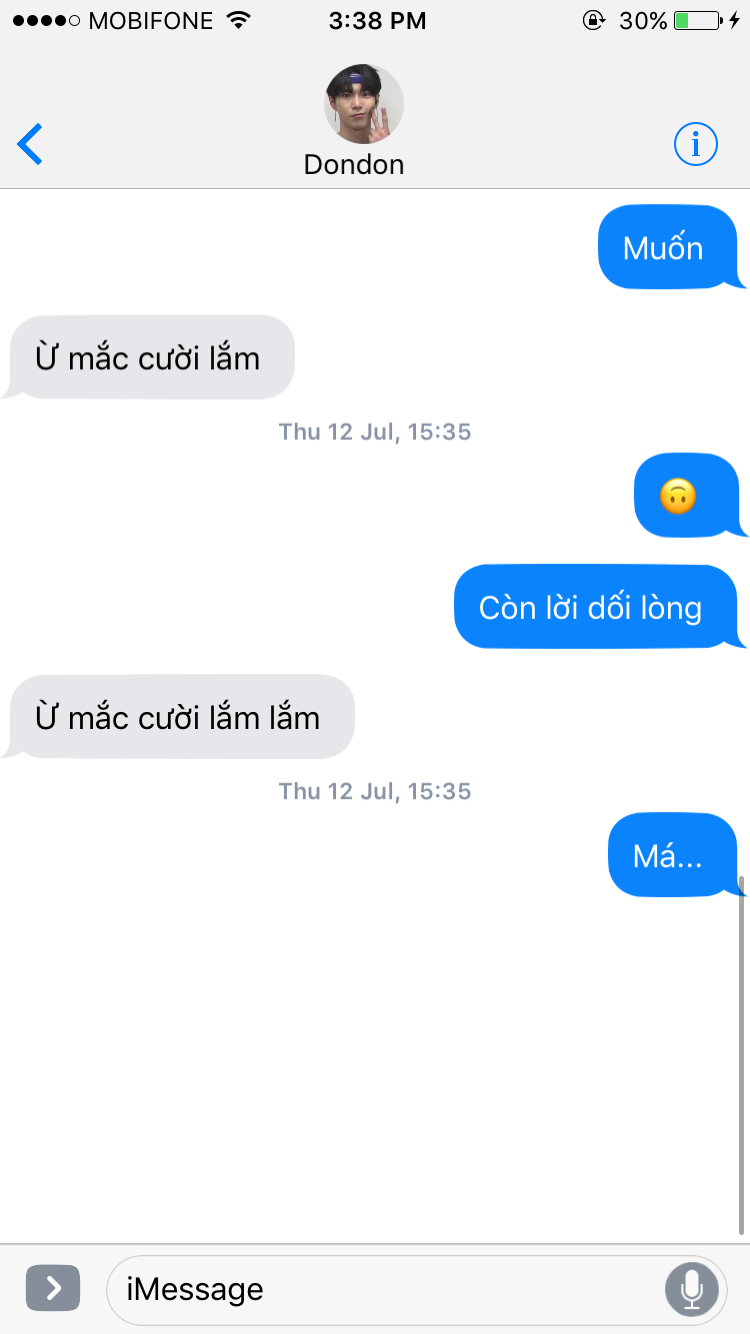Tap Dondon's contact avatar photo
Image resolution: width=750 pixels, height=1334 pixels.
click(364, 104)
